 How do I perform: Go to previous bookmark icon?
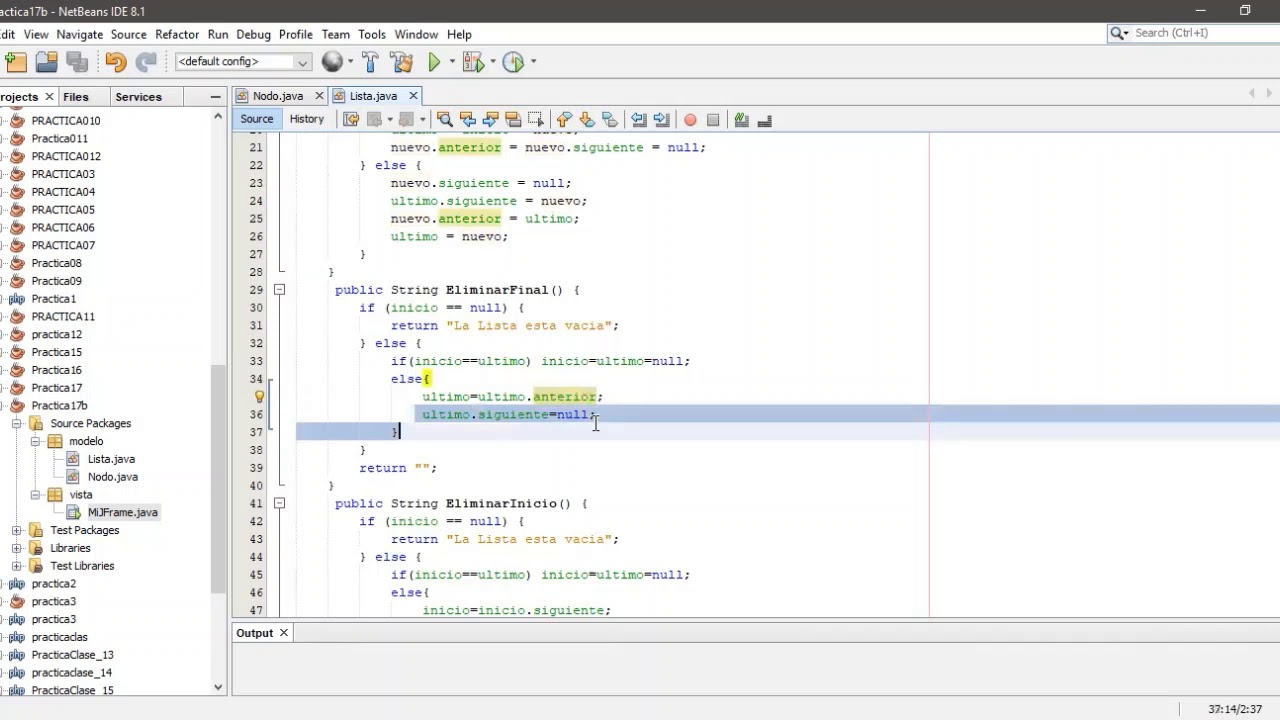[564, 120]
